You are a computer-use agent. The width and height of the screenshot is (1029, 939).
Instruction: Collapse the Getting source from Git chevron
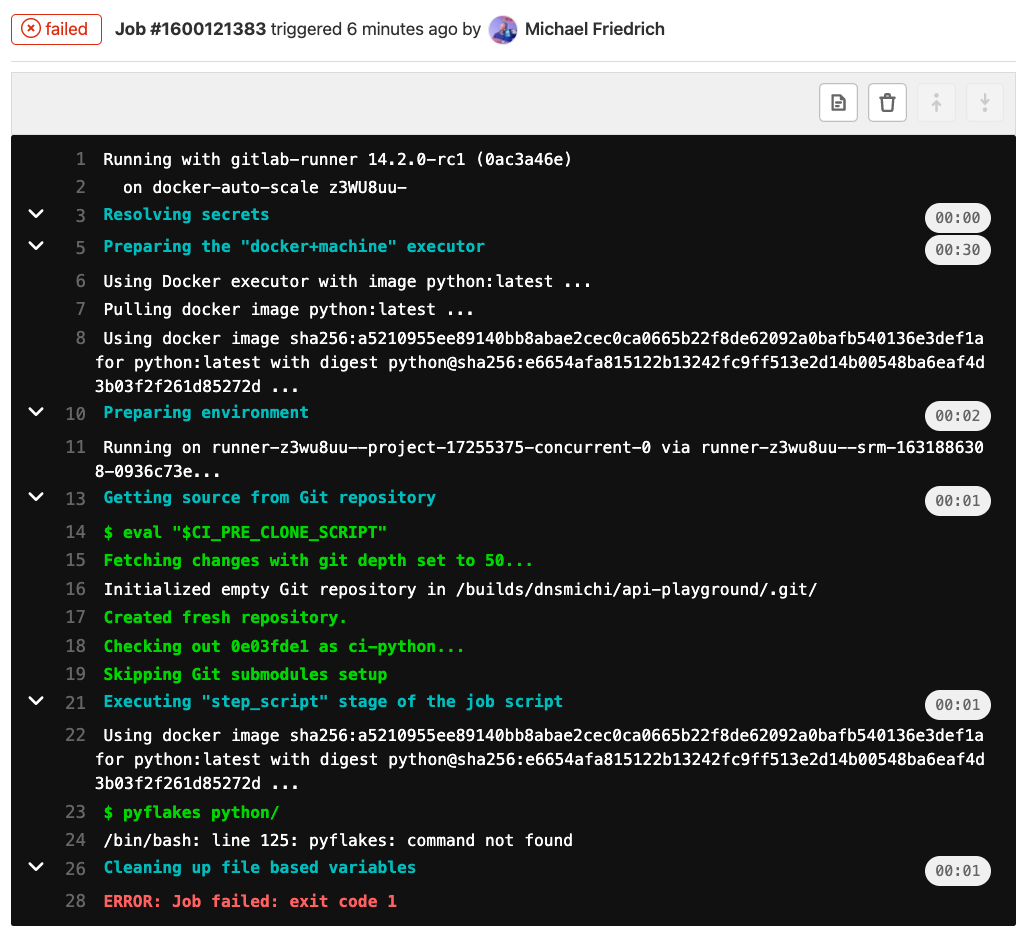coord(36,497)
